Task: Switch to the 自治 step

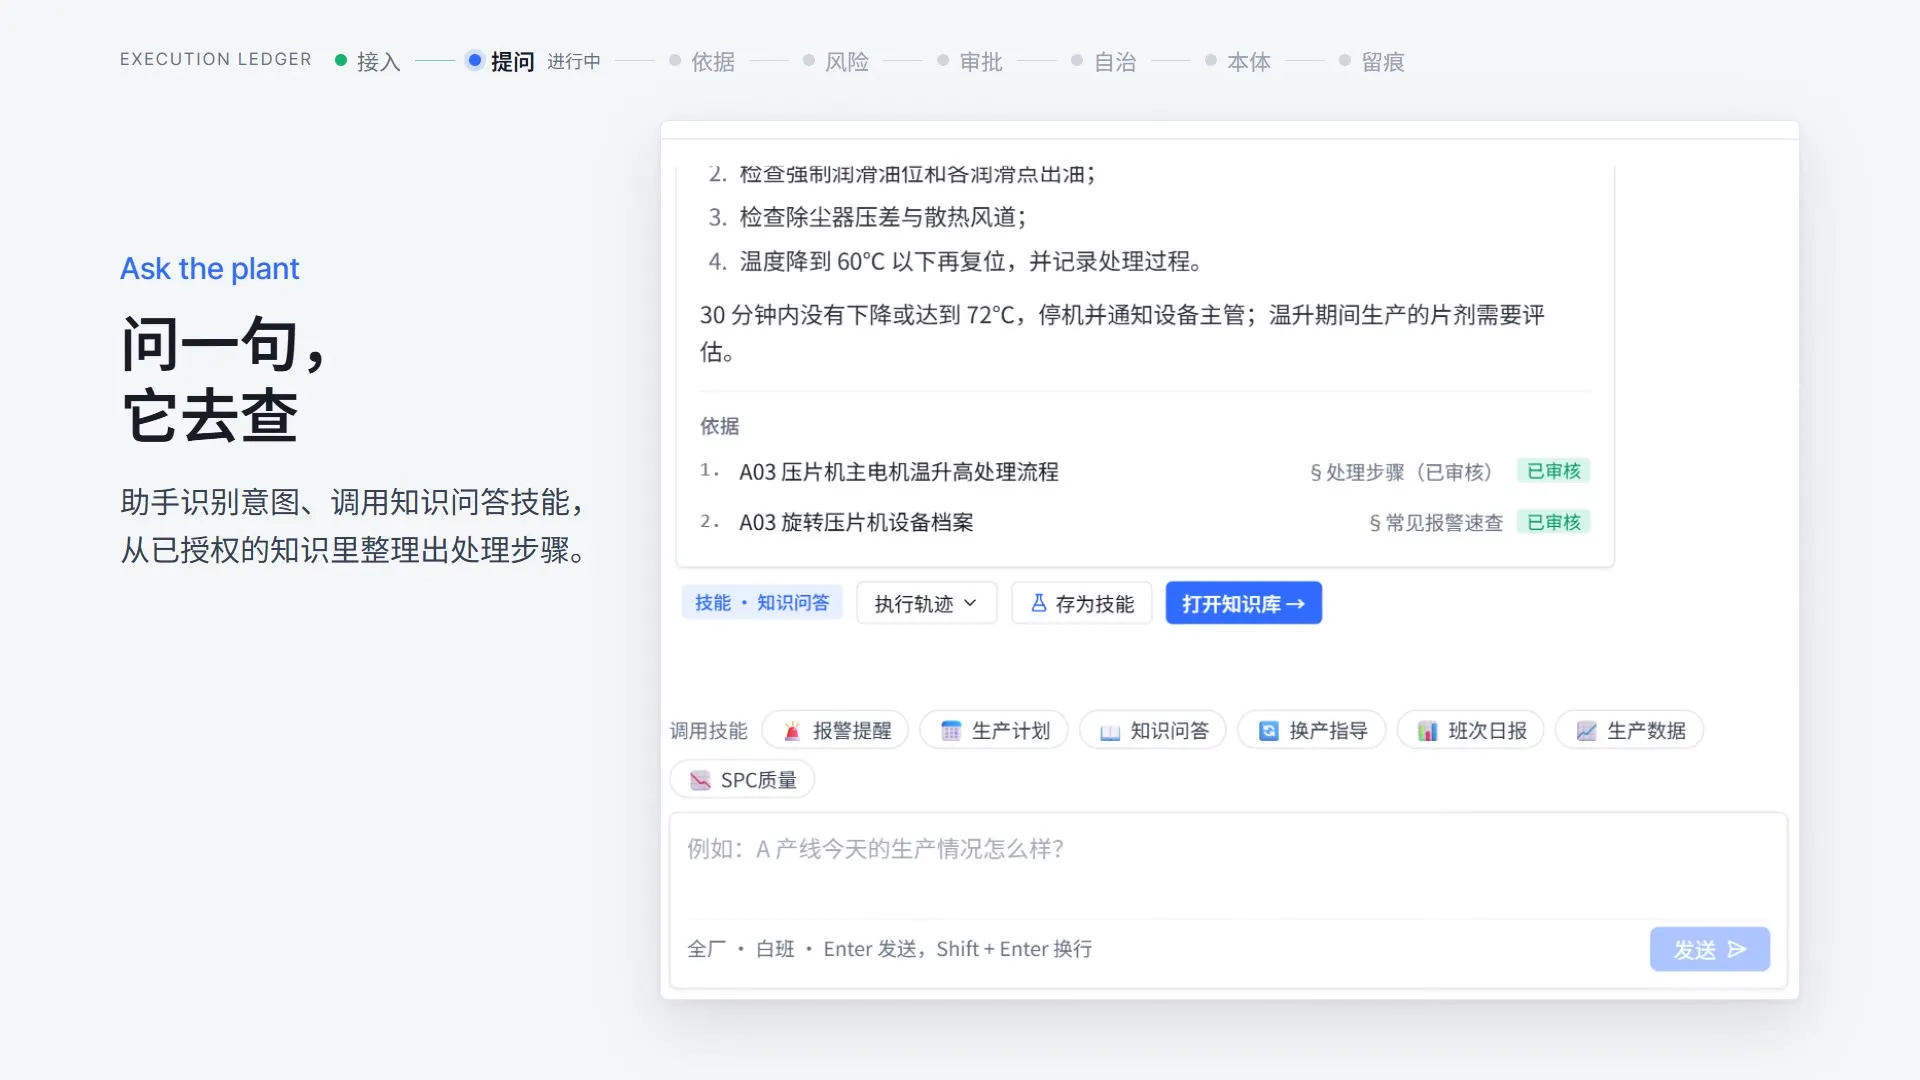Action: click(1105, 61)
